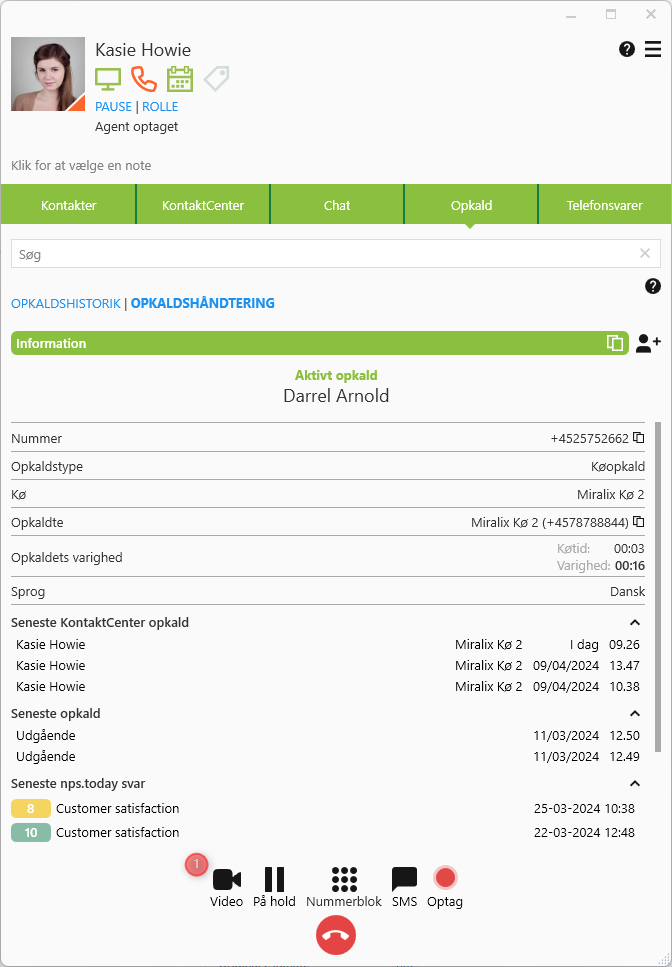Viewport: 672px width, 967px height.
Task: Open the calendar icon under agent name
Action: tap(180, 79)
